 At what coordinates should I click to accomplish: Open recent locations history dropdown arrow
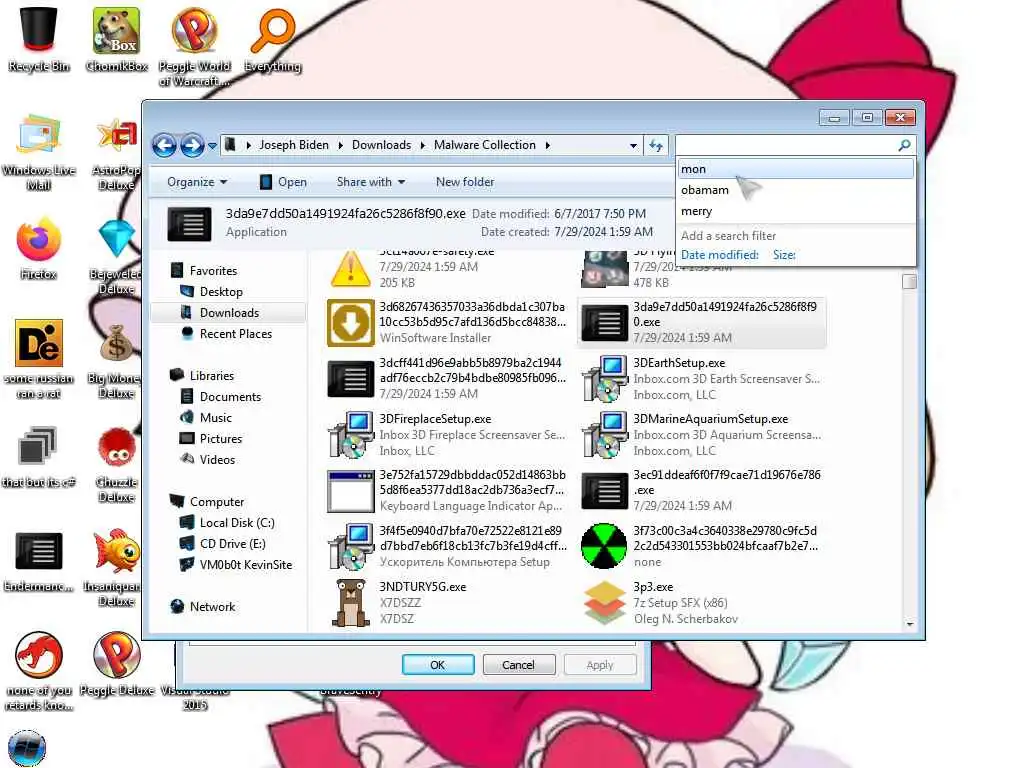(212, 146)
